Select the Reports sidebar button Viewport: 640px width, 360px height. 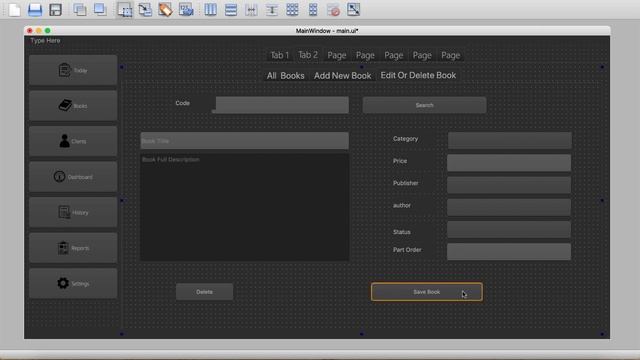pos(73,248)
